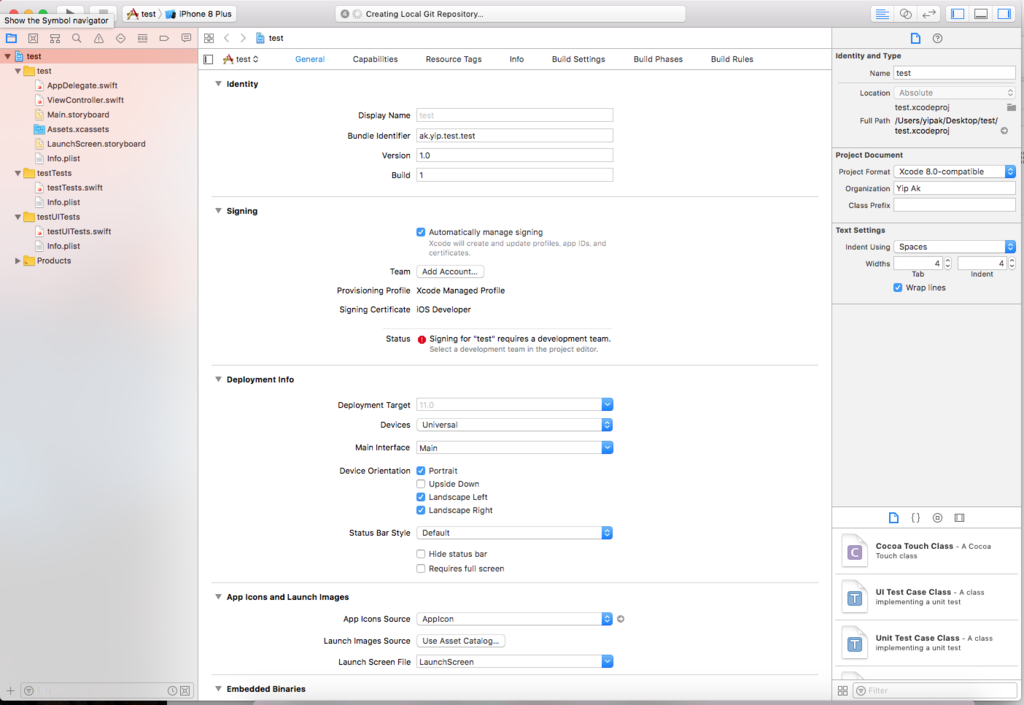
Task: Click arrow next to App Icons Source
Action: pyautogui.click(x=620, y=619)
